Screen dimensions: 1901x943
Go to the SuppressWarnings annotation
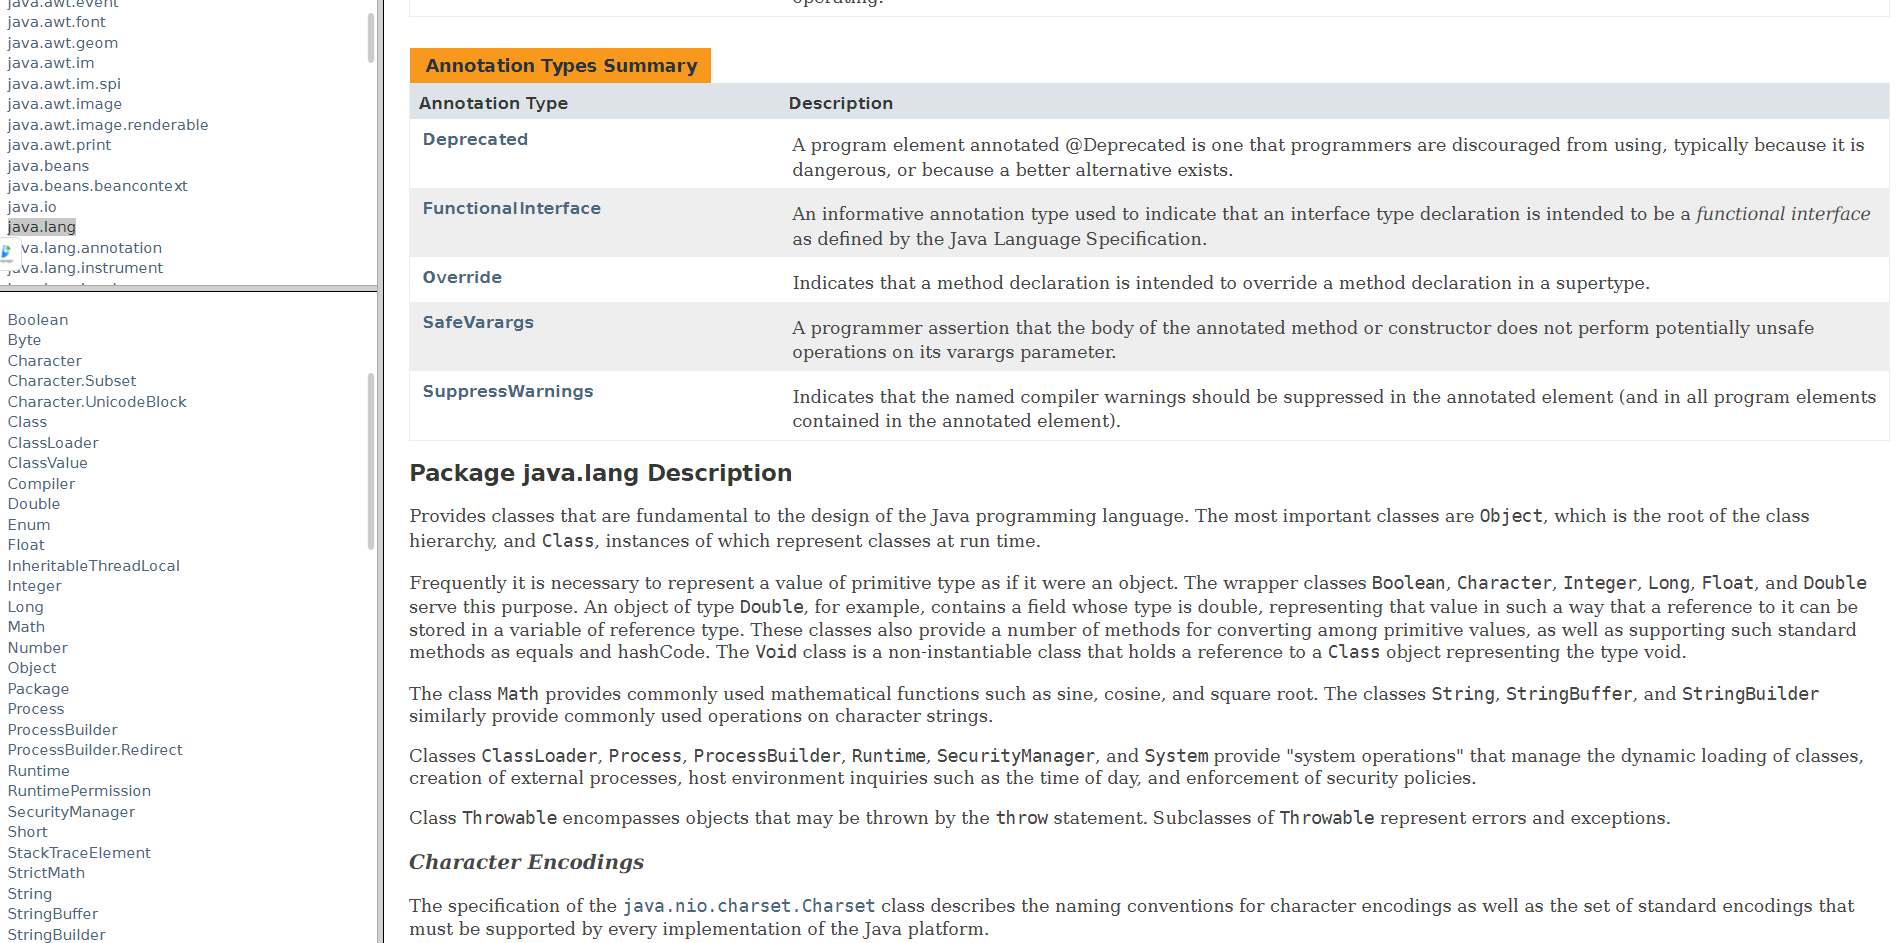click(508, 391)
